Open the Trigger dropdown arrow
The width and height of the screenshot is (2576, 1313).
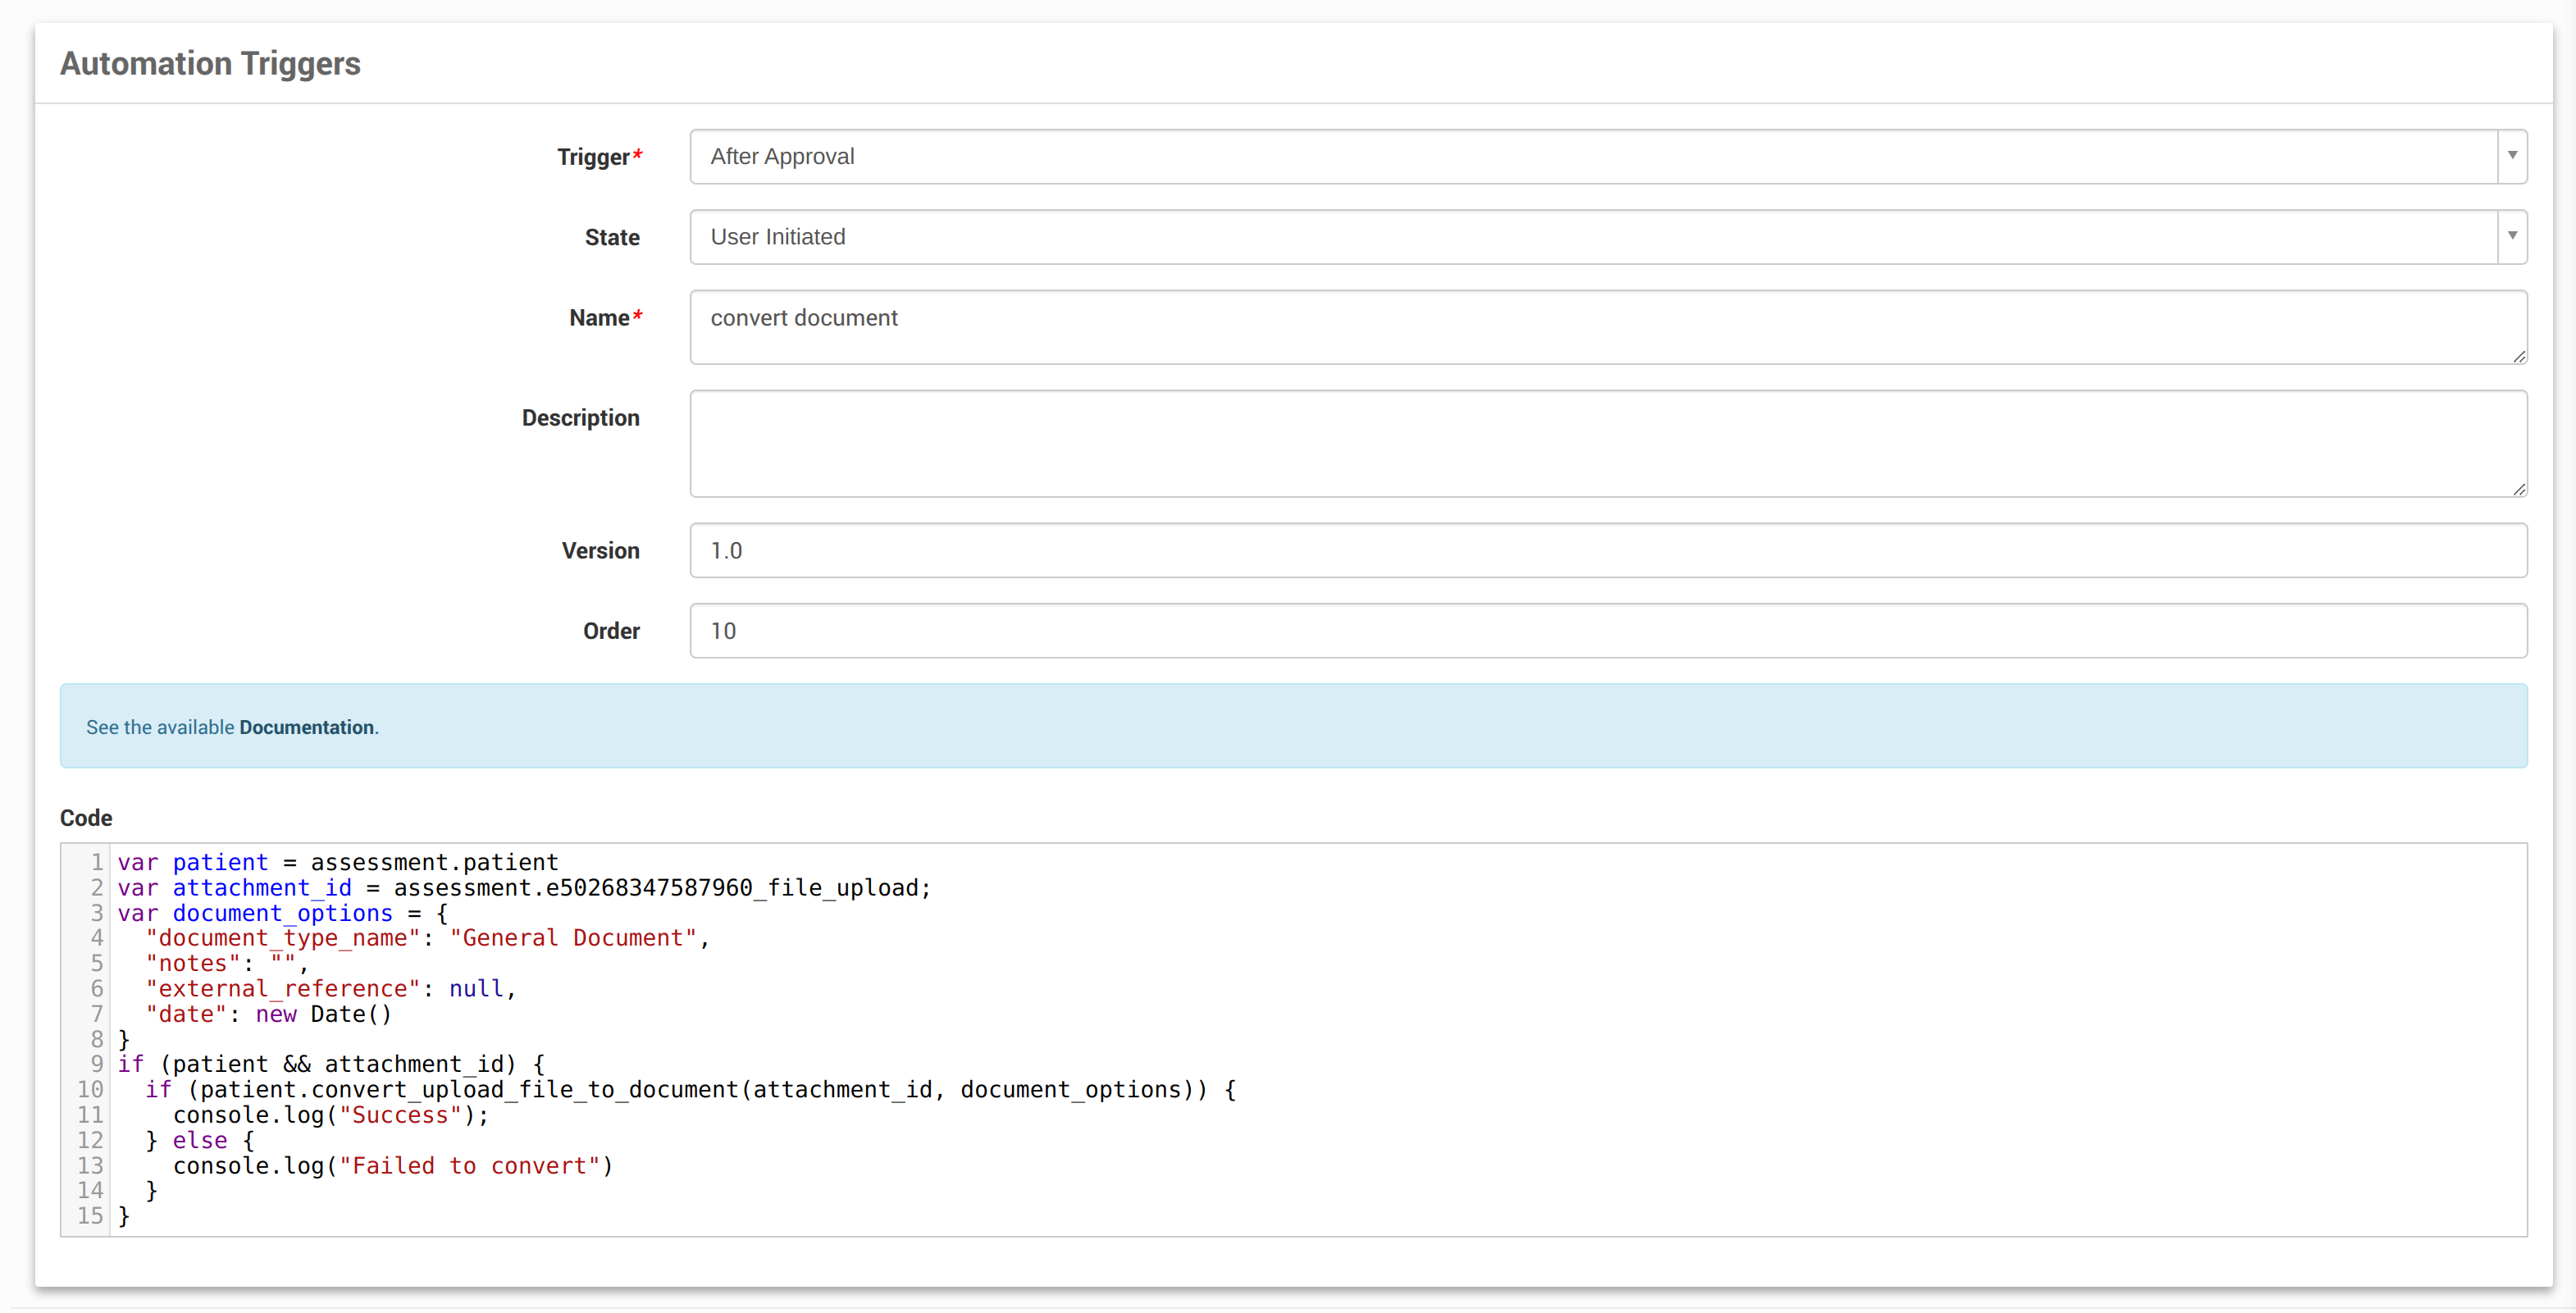(x=2511, y=156)
